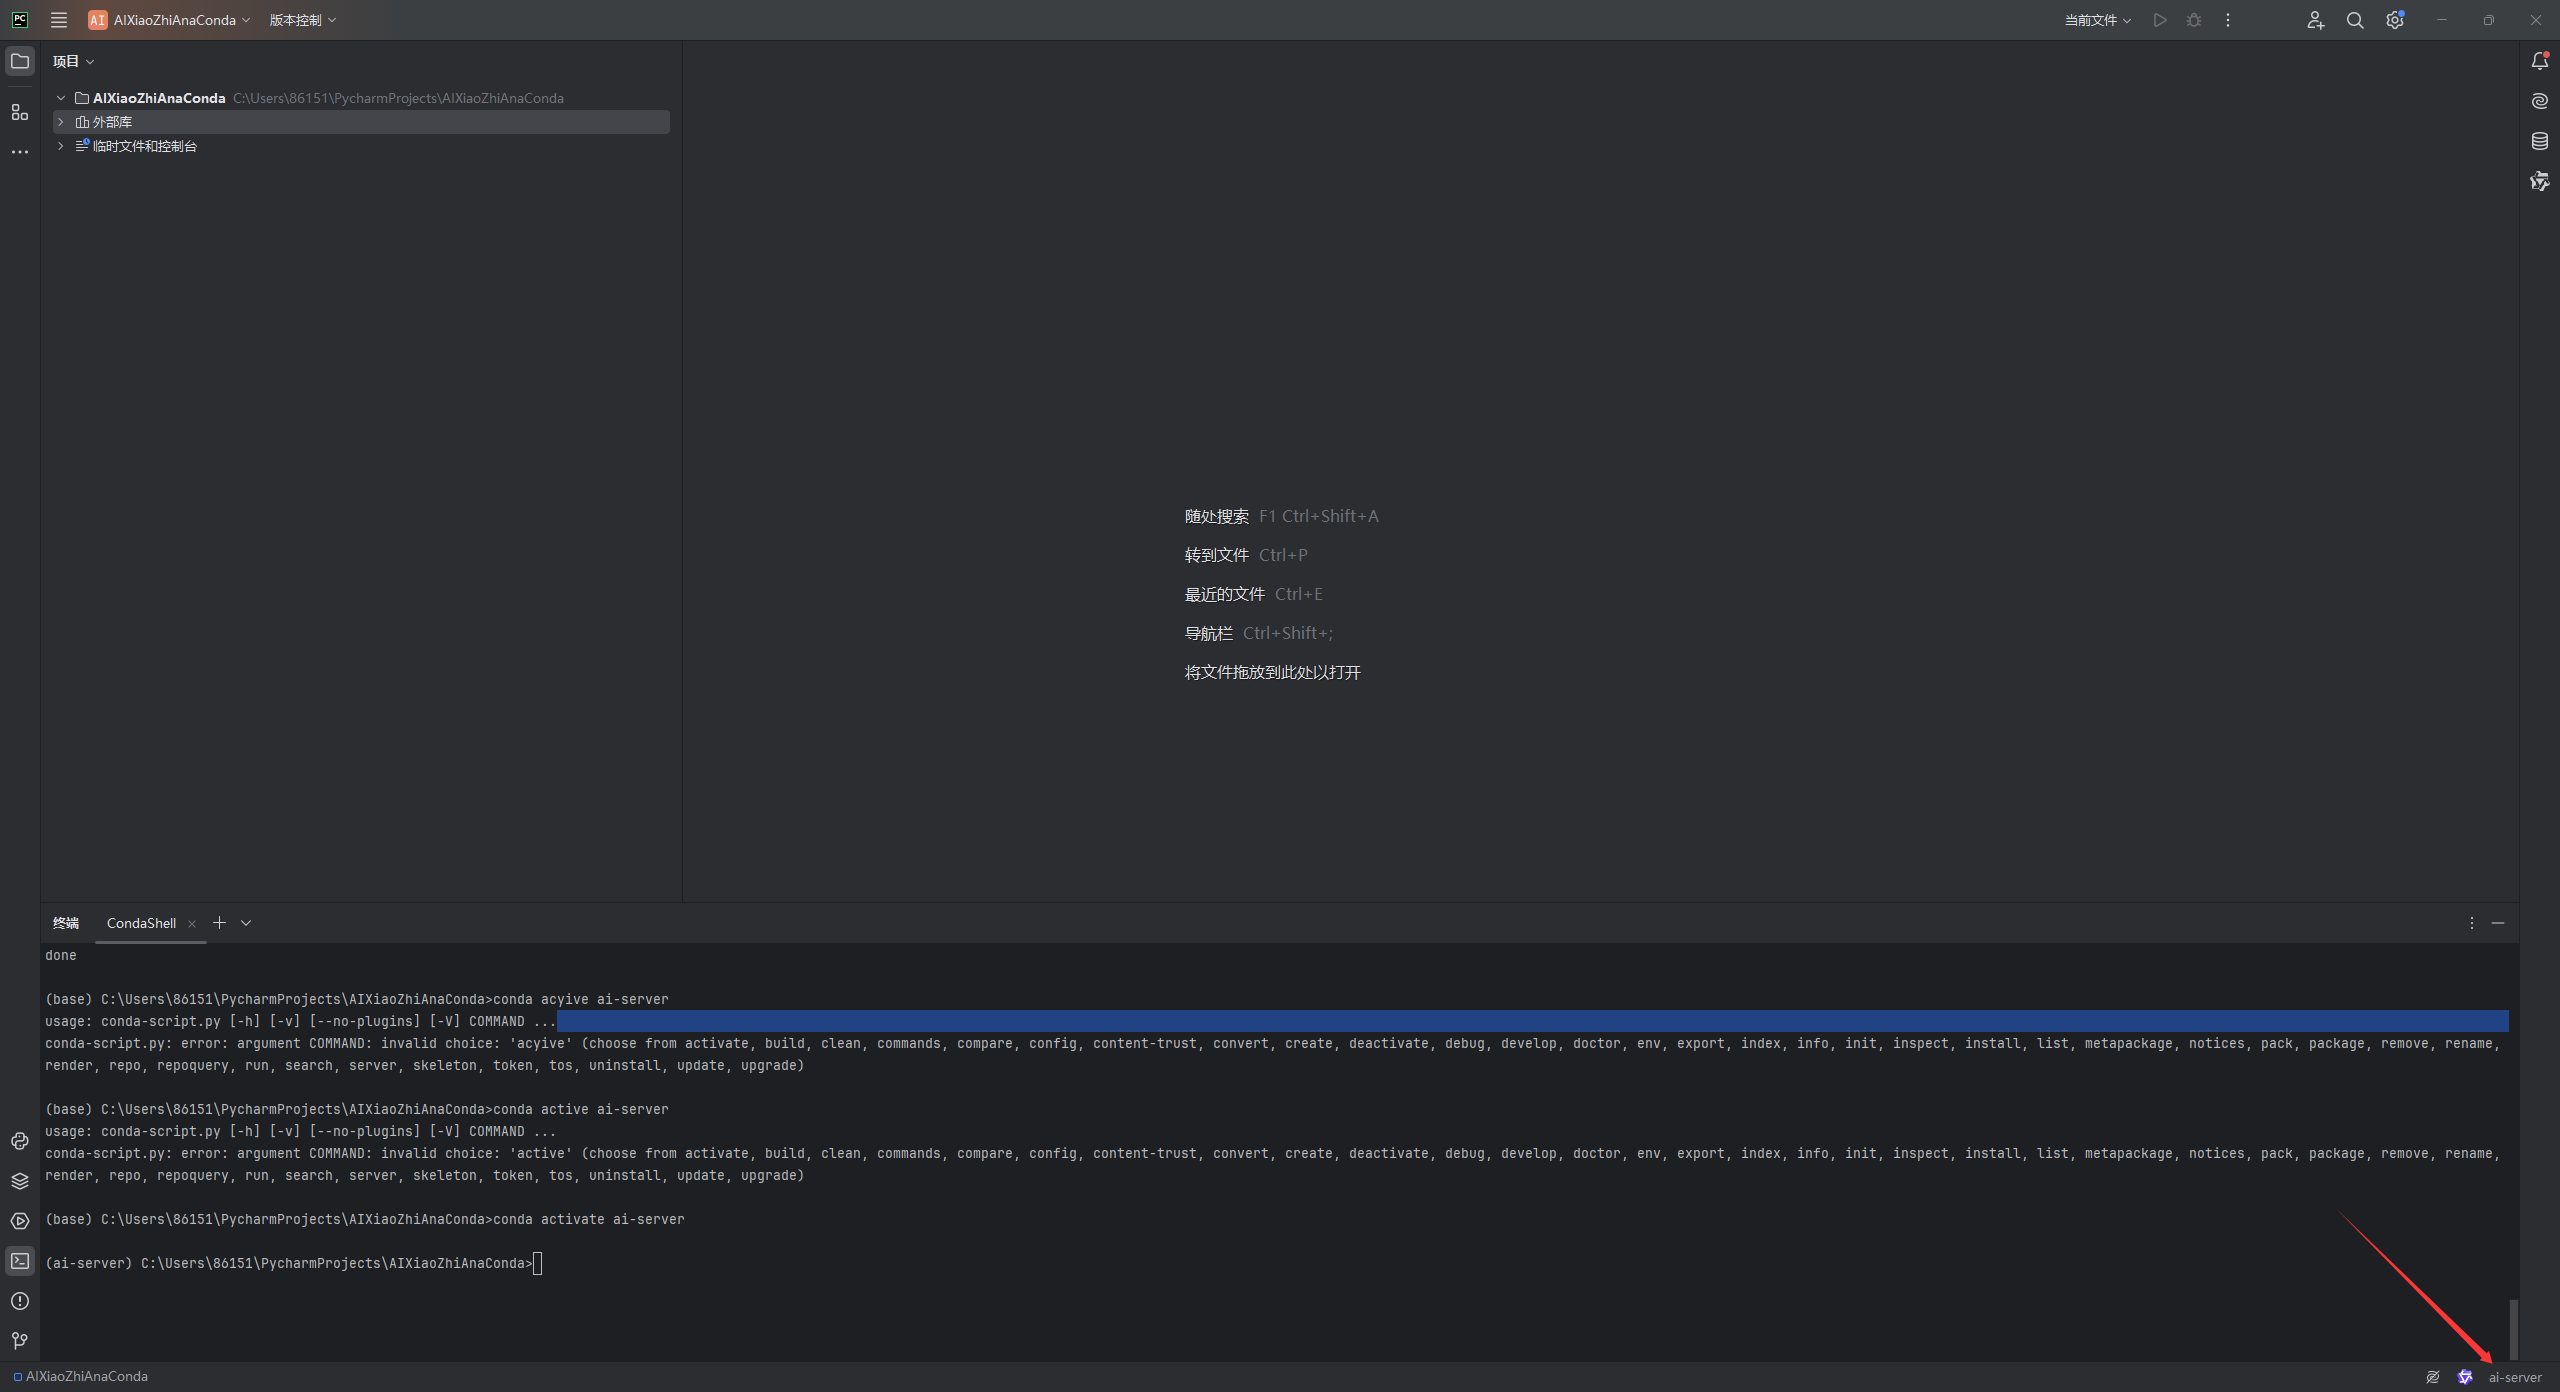Open the Python Packages tool window
The height and width of the screenshot is (1392, 2560).
(20, 1181)
